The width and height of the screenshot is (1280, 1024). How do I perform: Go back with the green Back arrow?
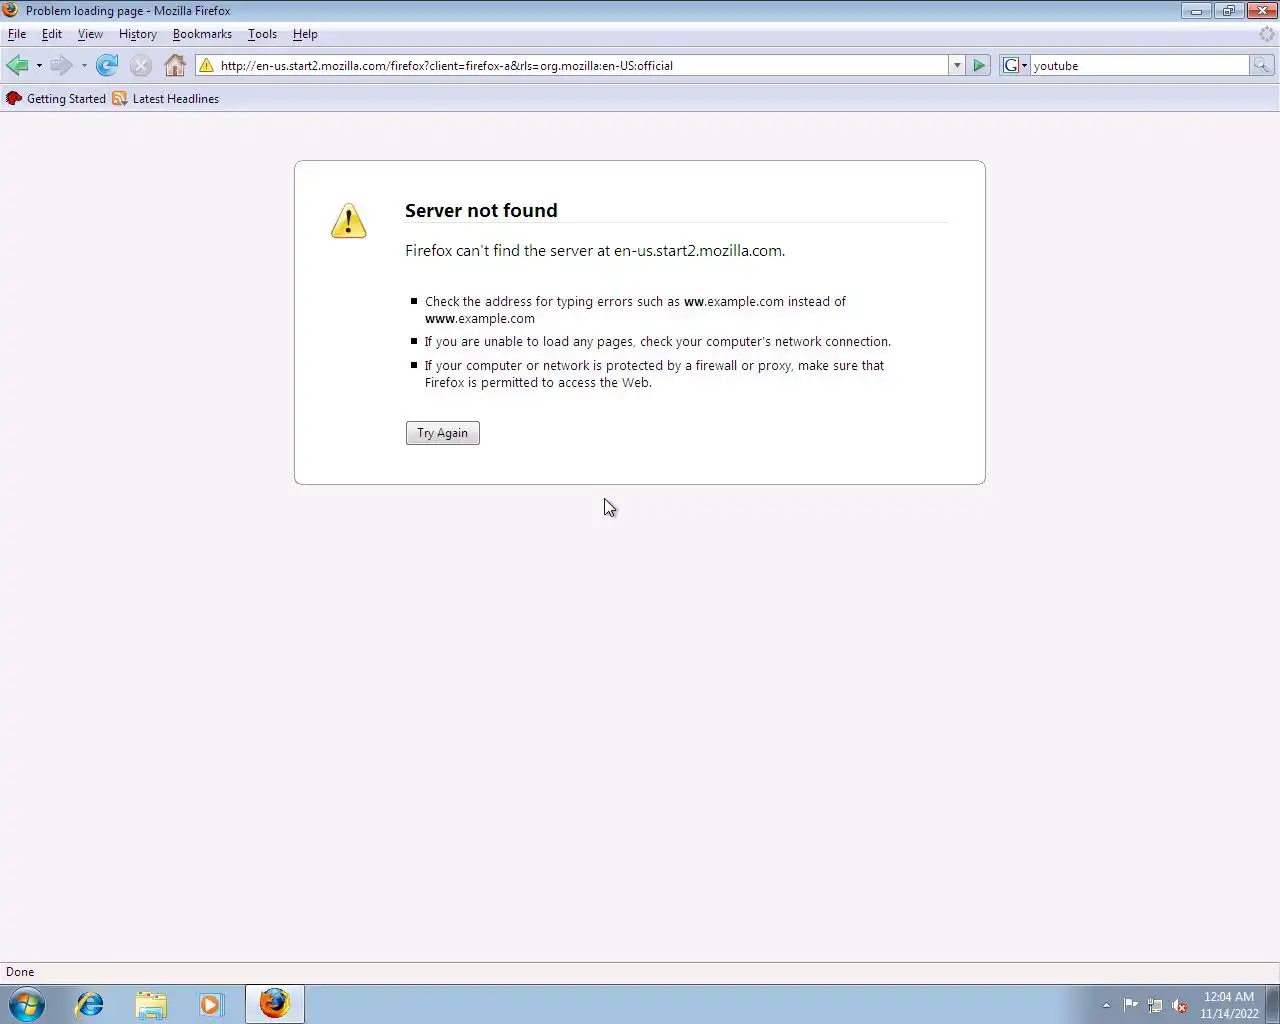click(17, 66)
